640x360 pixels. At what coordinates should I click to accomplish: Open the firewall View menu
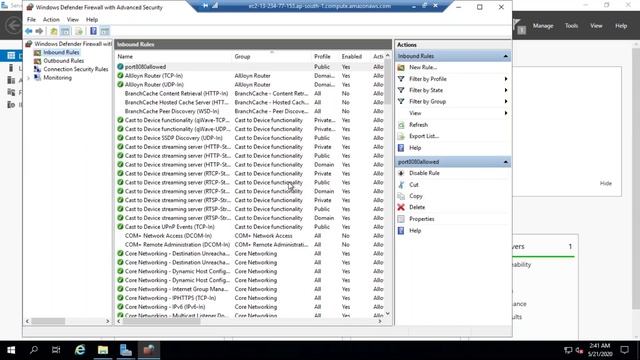pos(73,20)
